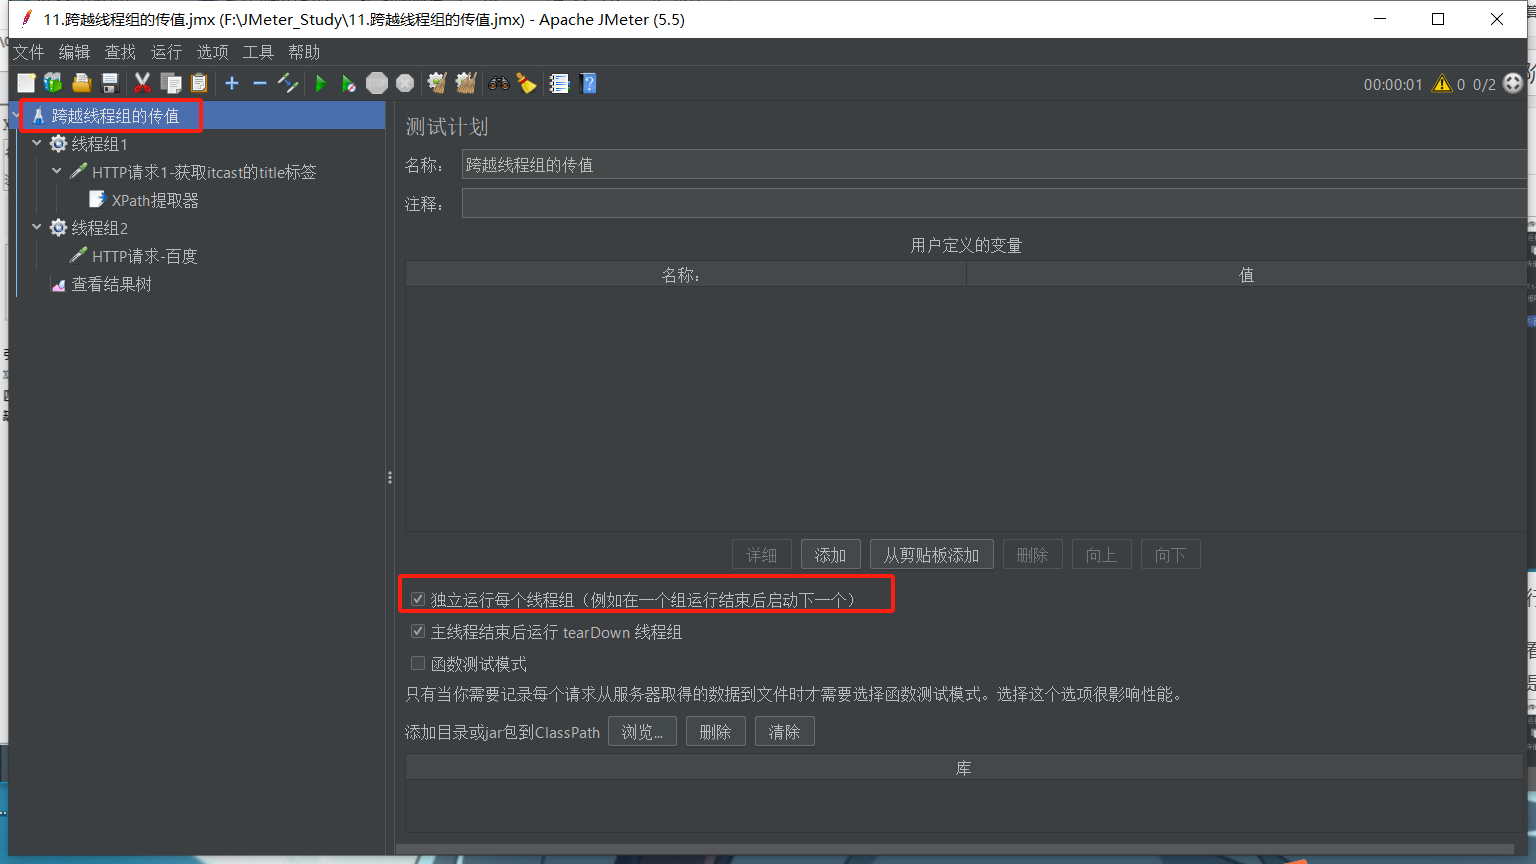Click the warning triangle log icon

pos(1442,84)
